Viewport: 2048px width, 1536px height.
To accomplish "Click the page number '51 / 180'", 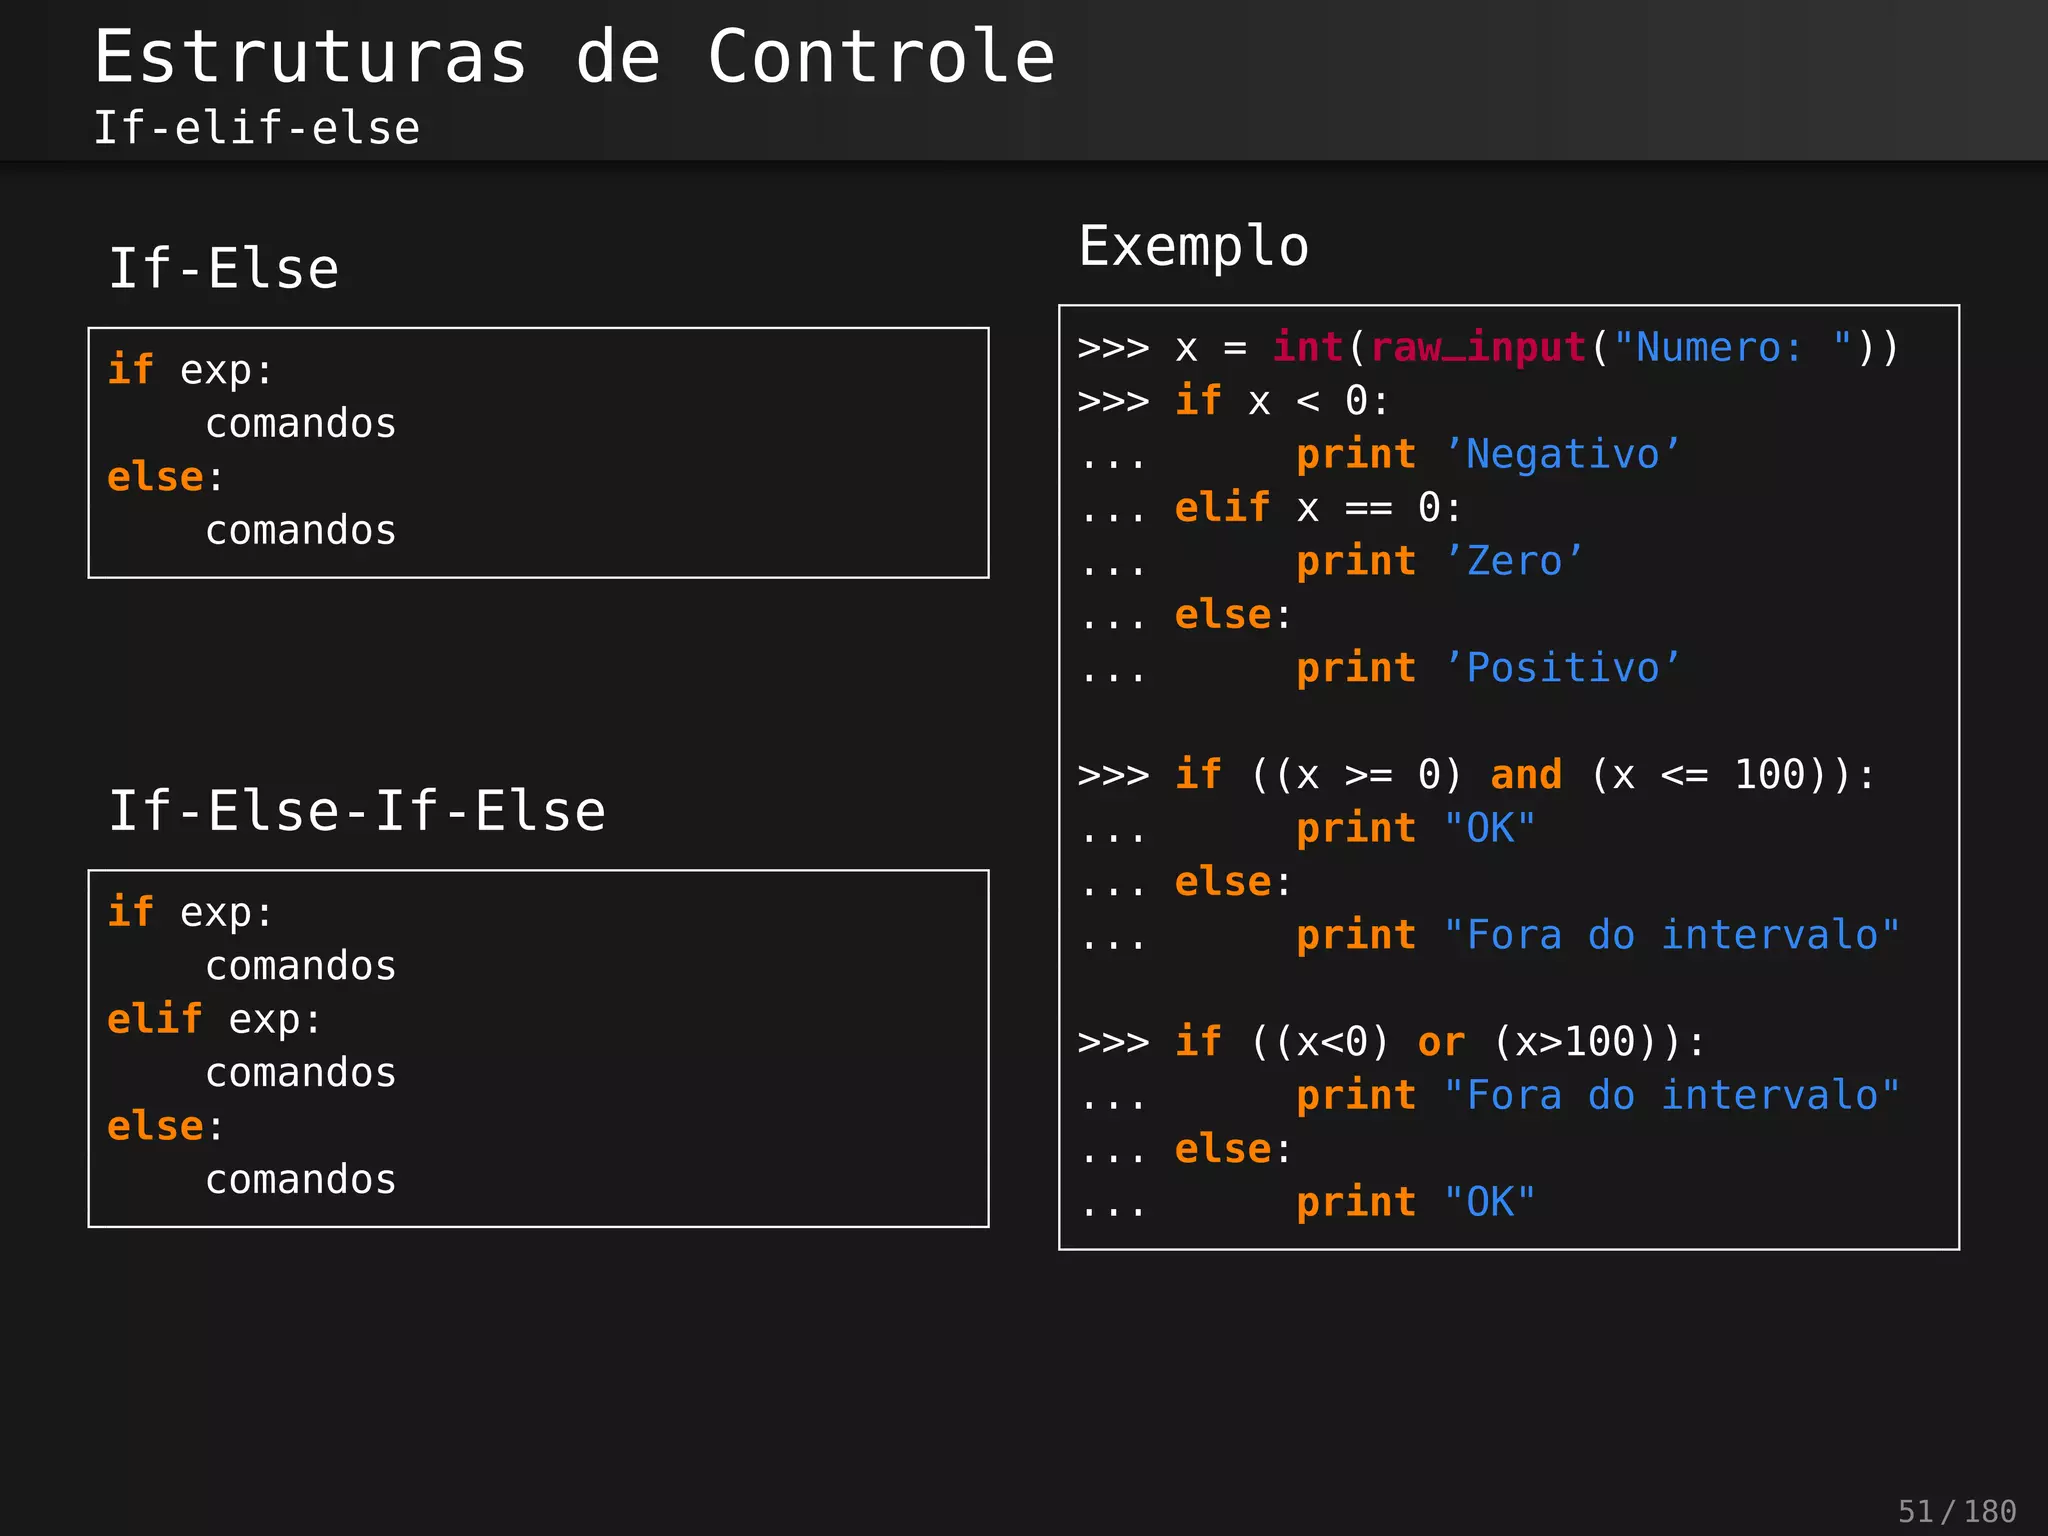I will point(1957,1511).
